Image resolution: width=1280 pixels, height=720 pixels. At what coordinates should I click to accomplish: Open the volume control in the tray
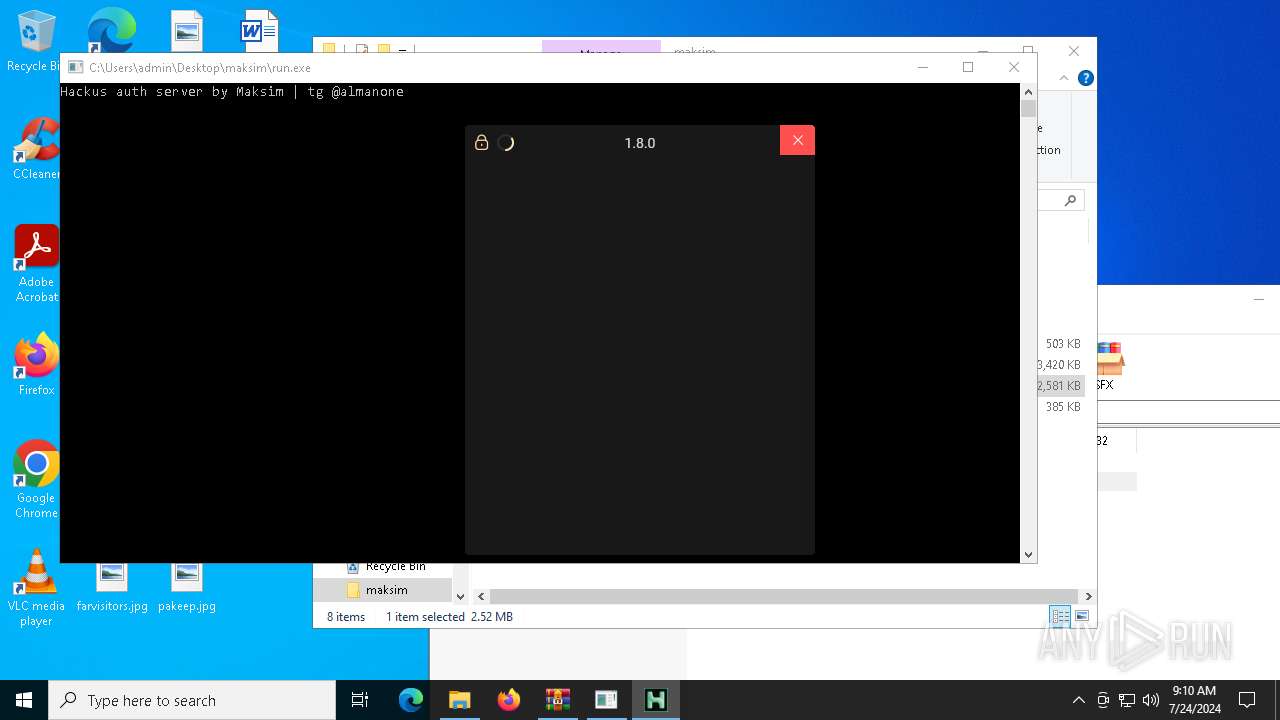coord(1151,700)
